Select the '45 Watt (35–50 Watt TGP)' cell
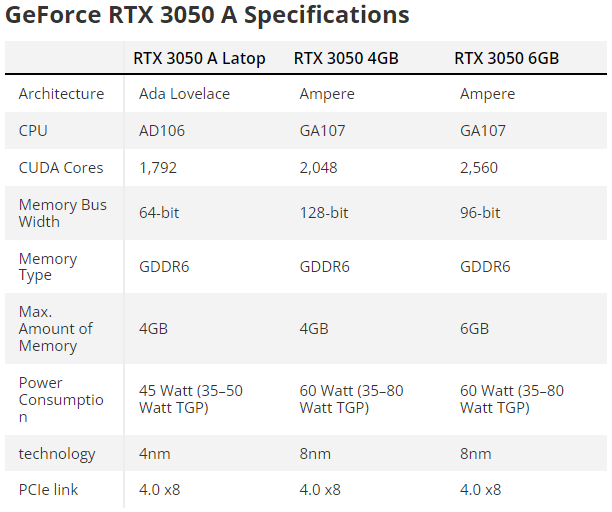The height and width of the screenshot is (512, 612). (x=191, y=399)
